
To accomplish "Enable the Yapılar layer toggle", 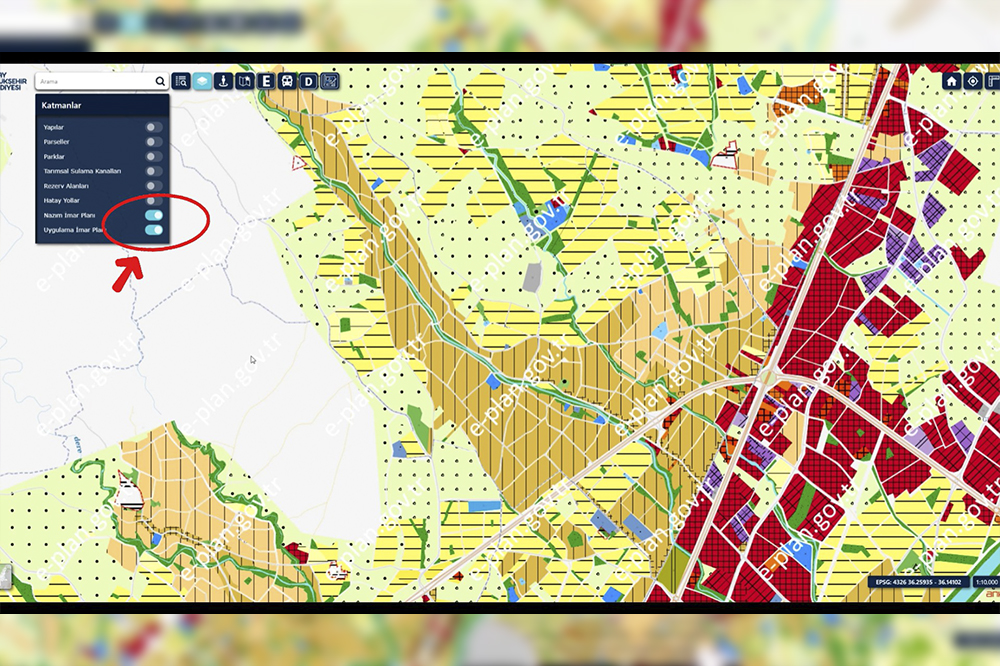I will (x=153, y=128).
